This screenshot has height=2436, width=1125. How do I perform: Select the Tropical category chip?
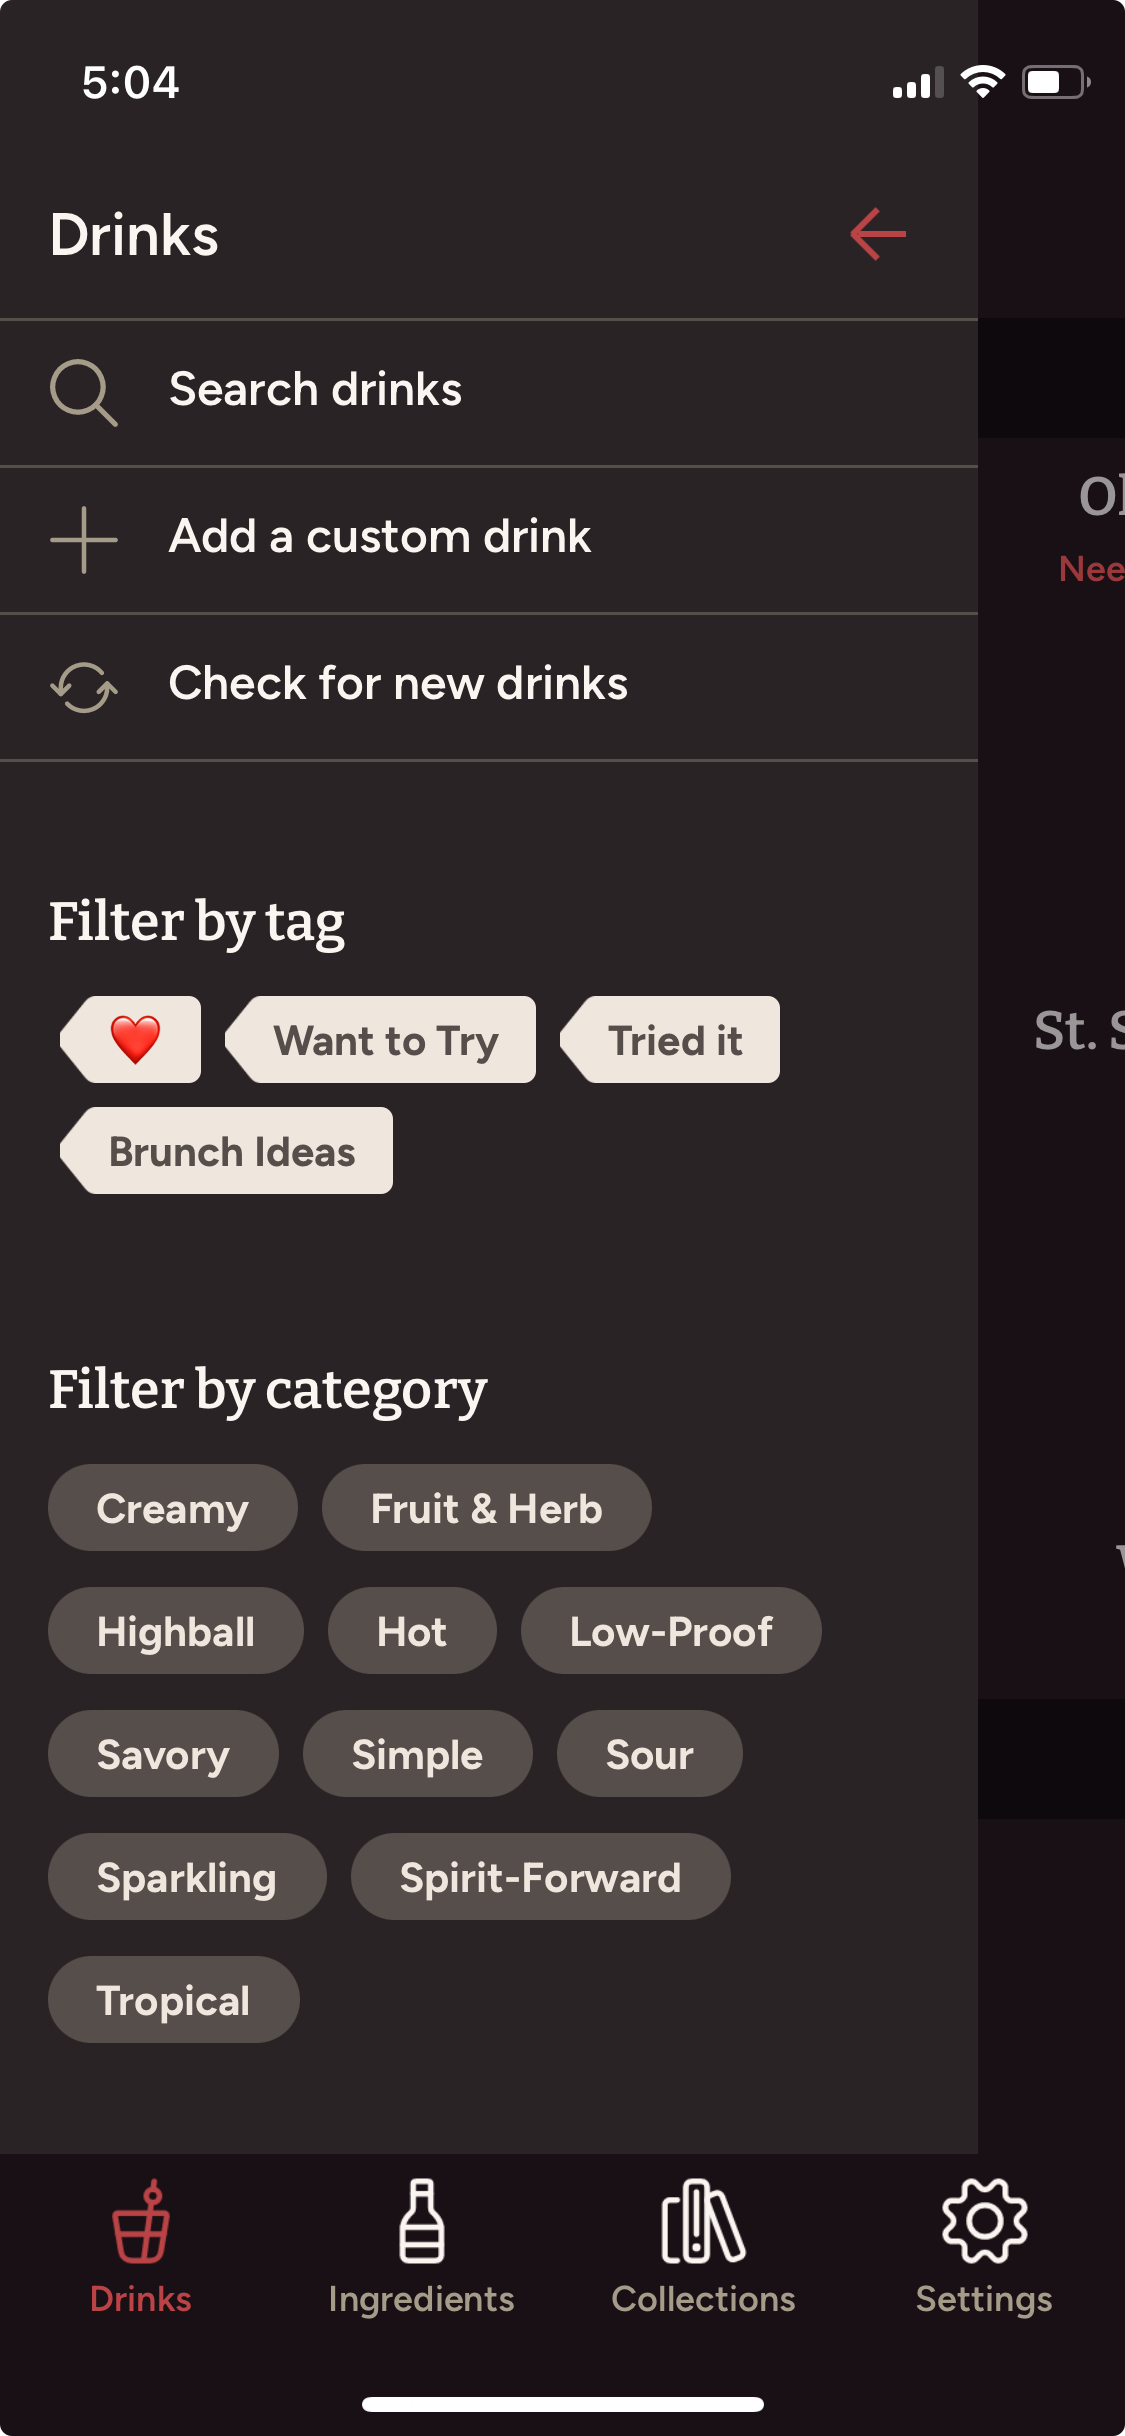click(x=174, y=2000)
